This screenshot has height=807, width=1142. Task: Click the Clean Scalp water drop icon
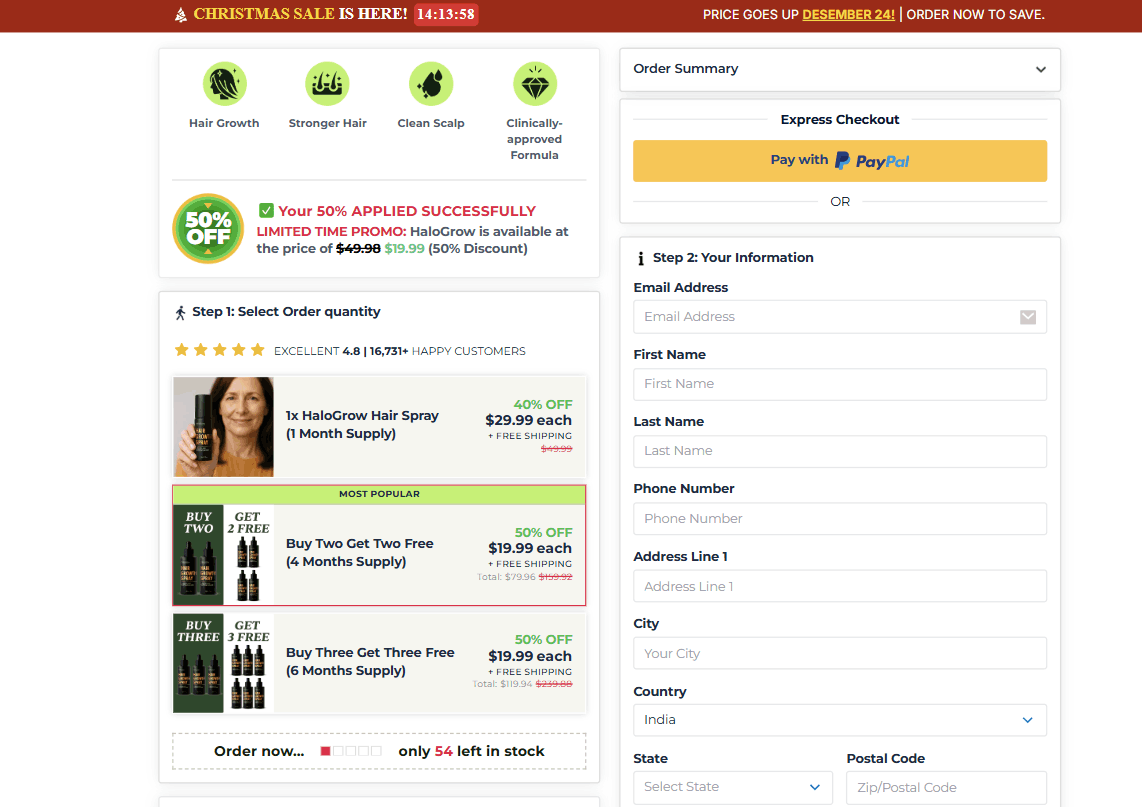[x=431, y=84]
